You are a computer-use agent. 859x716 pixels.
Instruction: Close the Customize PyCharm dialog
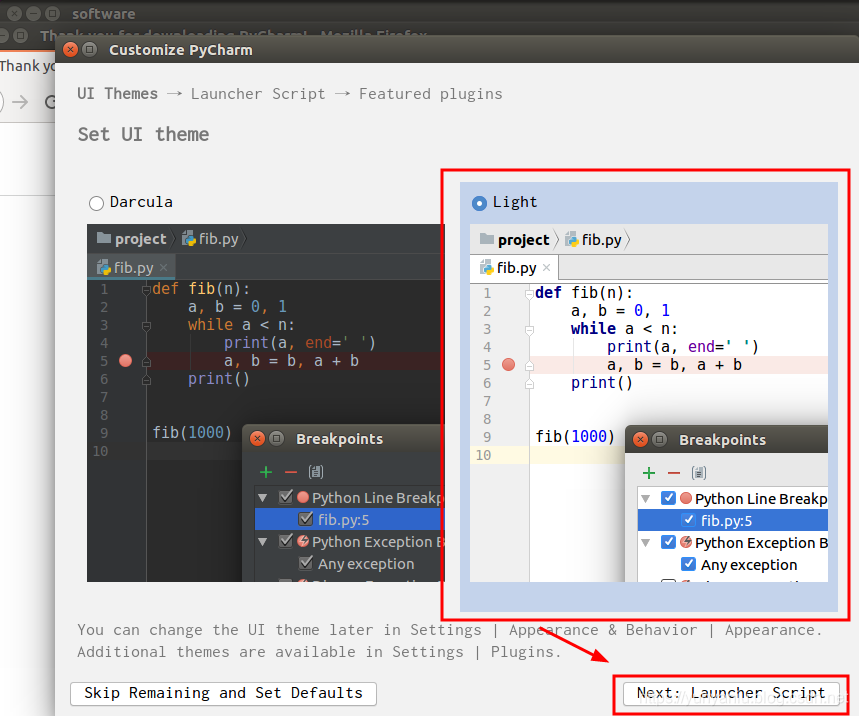(x=70, y=50)
